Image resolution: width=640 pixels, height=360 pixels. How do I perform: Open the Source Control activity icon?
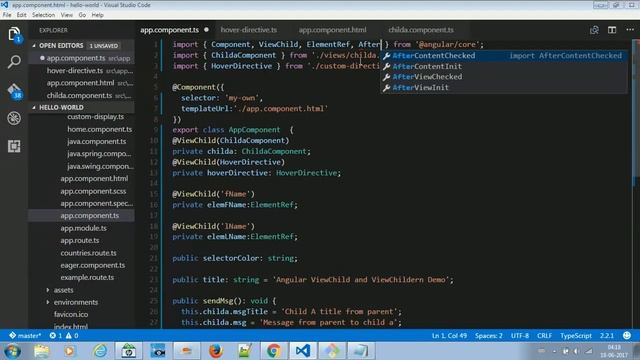click(x=14, y=91)
